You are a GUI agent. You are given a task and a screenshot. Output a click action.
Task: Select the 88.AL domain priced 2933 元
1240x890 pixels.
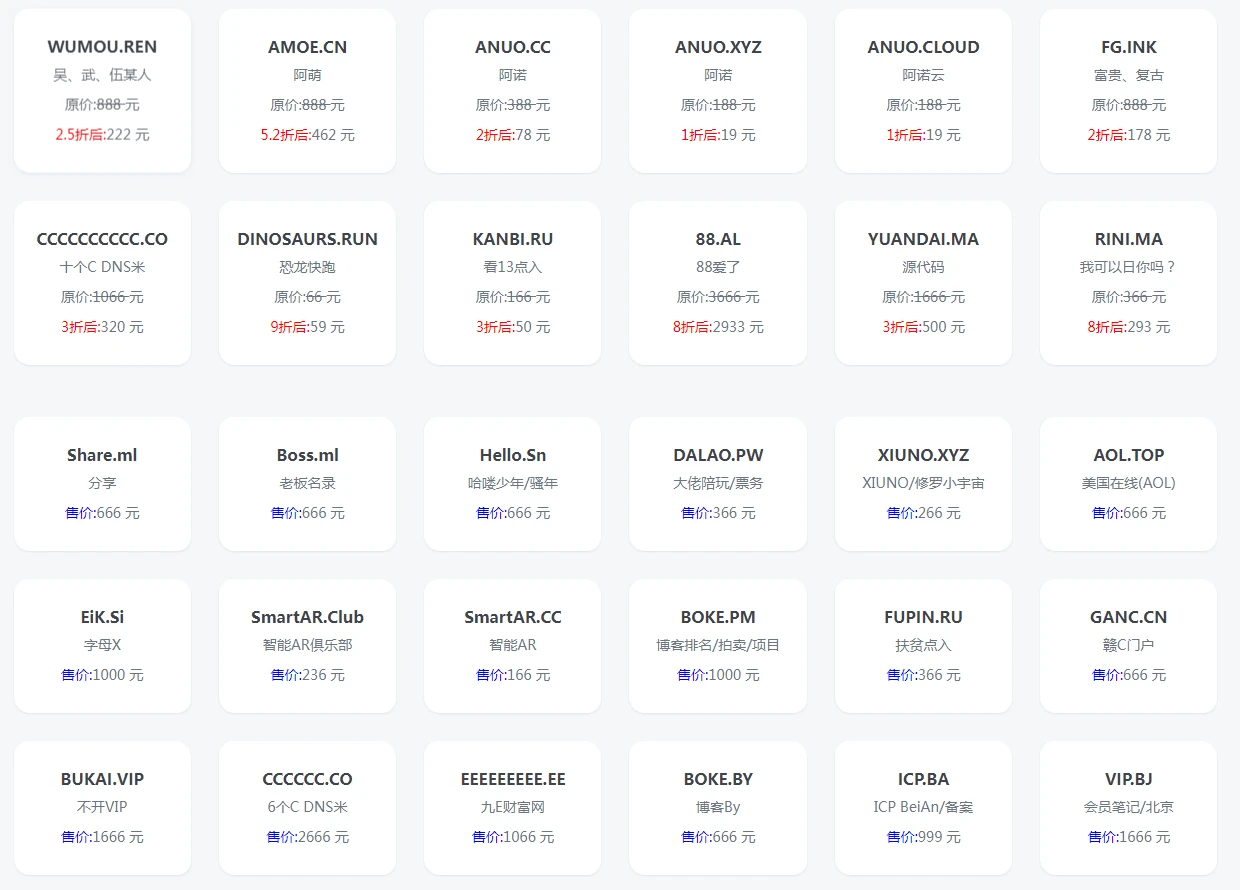(x=718, y=283)
